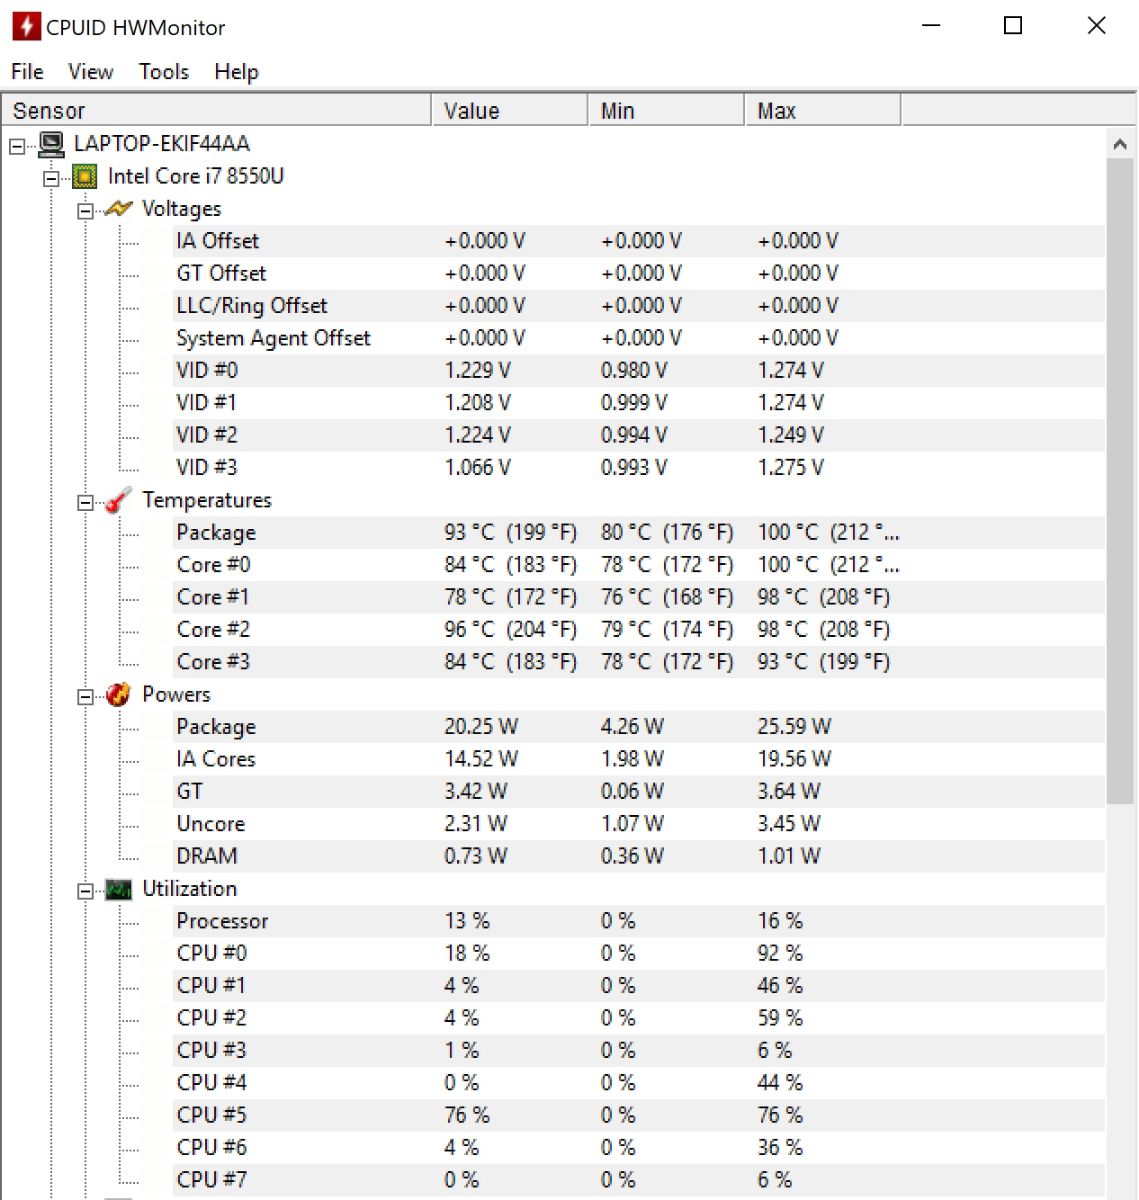Open the File menu
Image resolution: width=1139 pixels, height=1200 pixels.
click(27, 72)
